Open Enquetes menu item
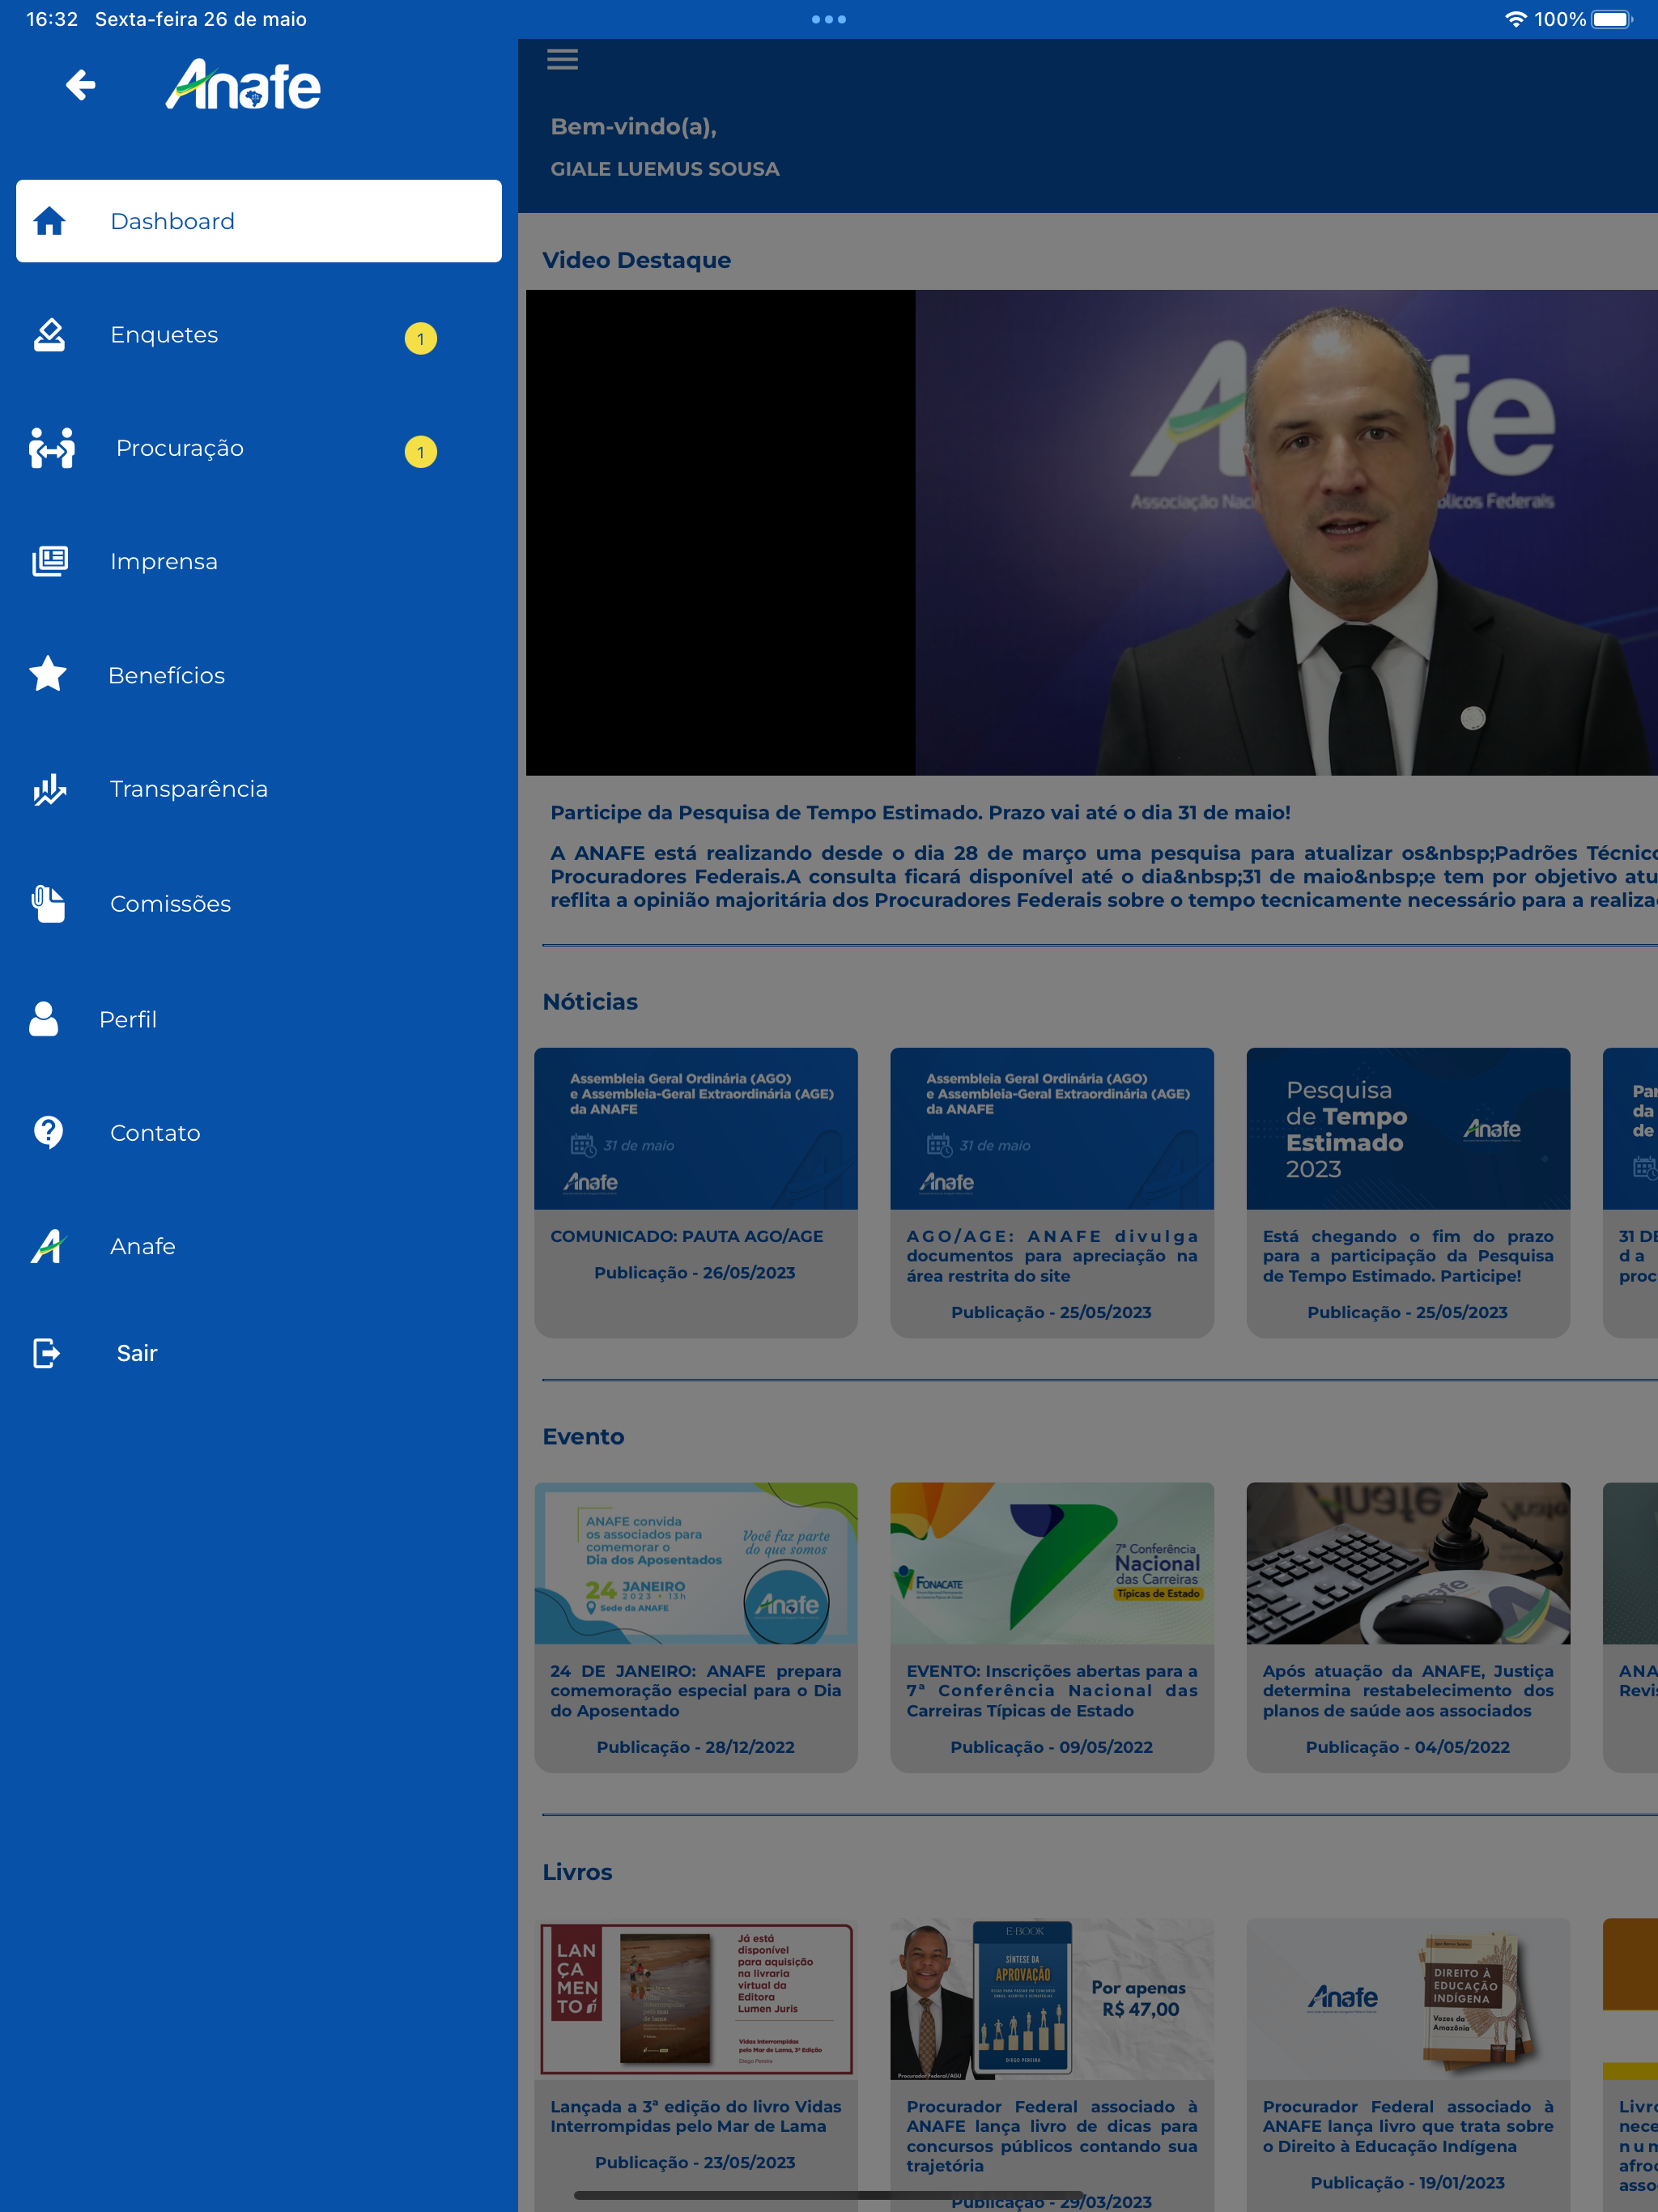 click(x=259, y=335)
